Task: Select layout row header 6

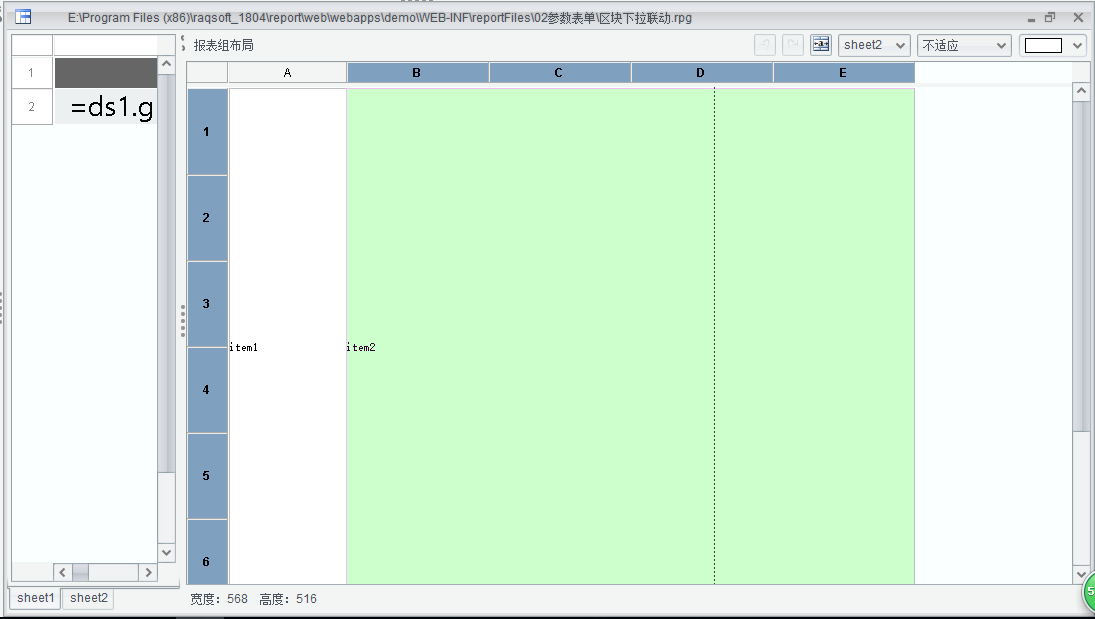Action: click(207, 552)
